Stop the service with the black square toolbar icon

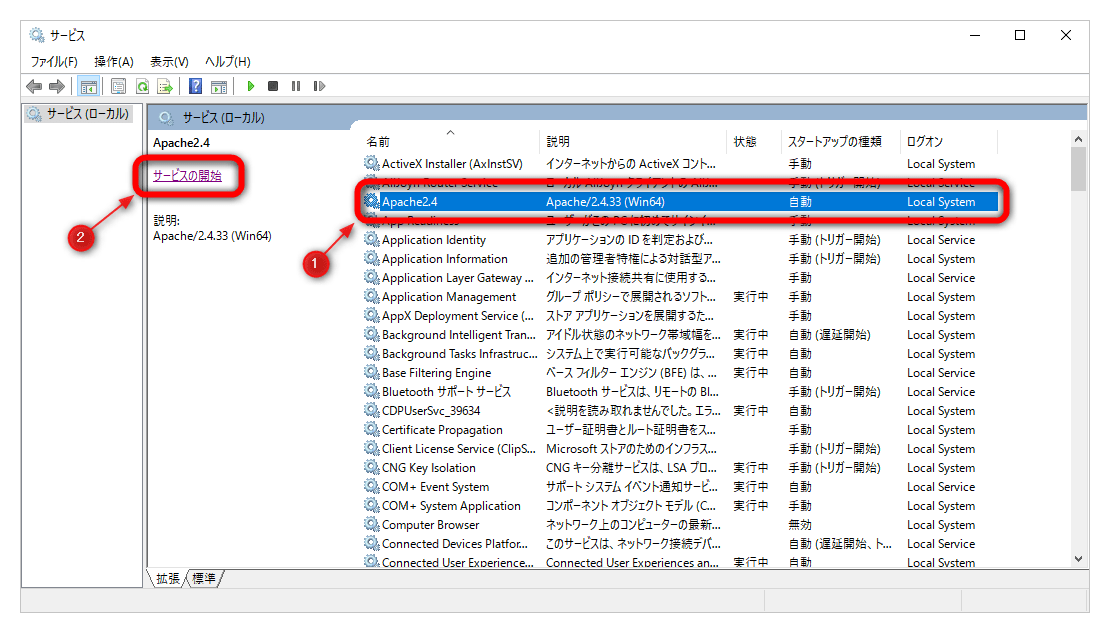[x=272, y=86]
